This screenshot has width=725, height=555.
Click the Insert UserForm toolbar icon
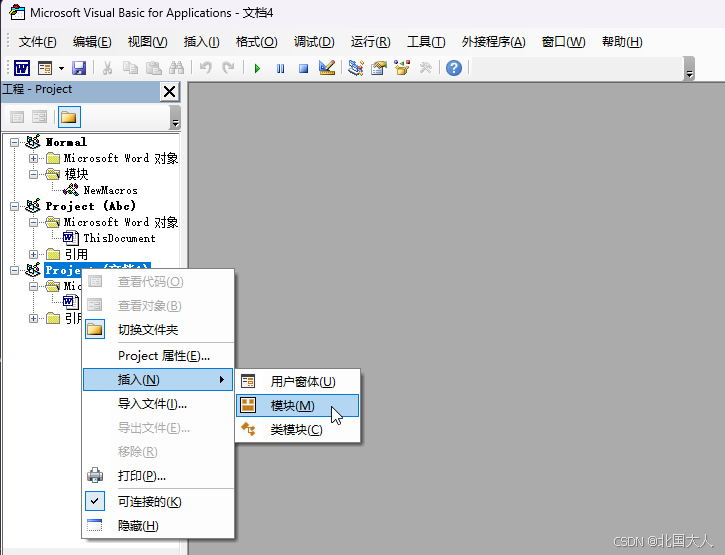(45, 68)
